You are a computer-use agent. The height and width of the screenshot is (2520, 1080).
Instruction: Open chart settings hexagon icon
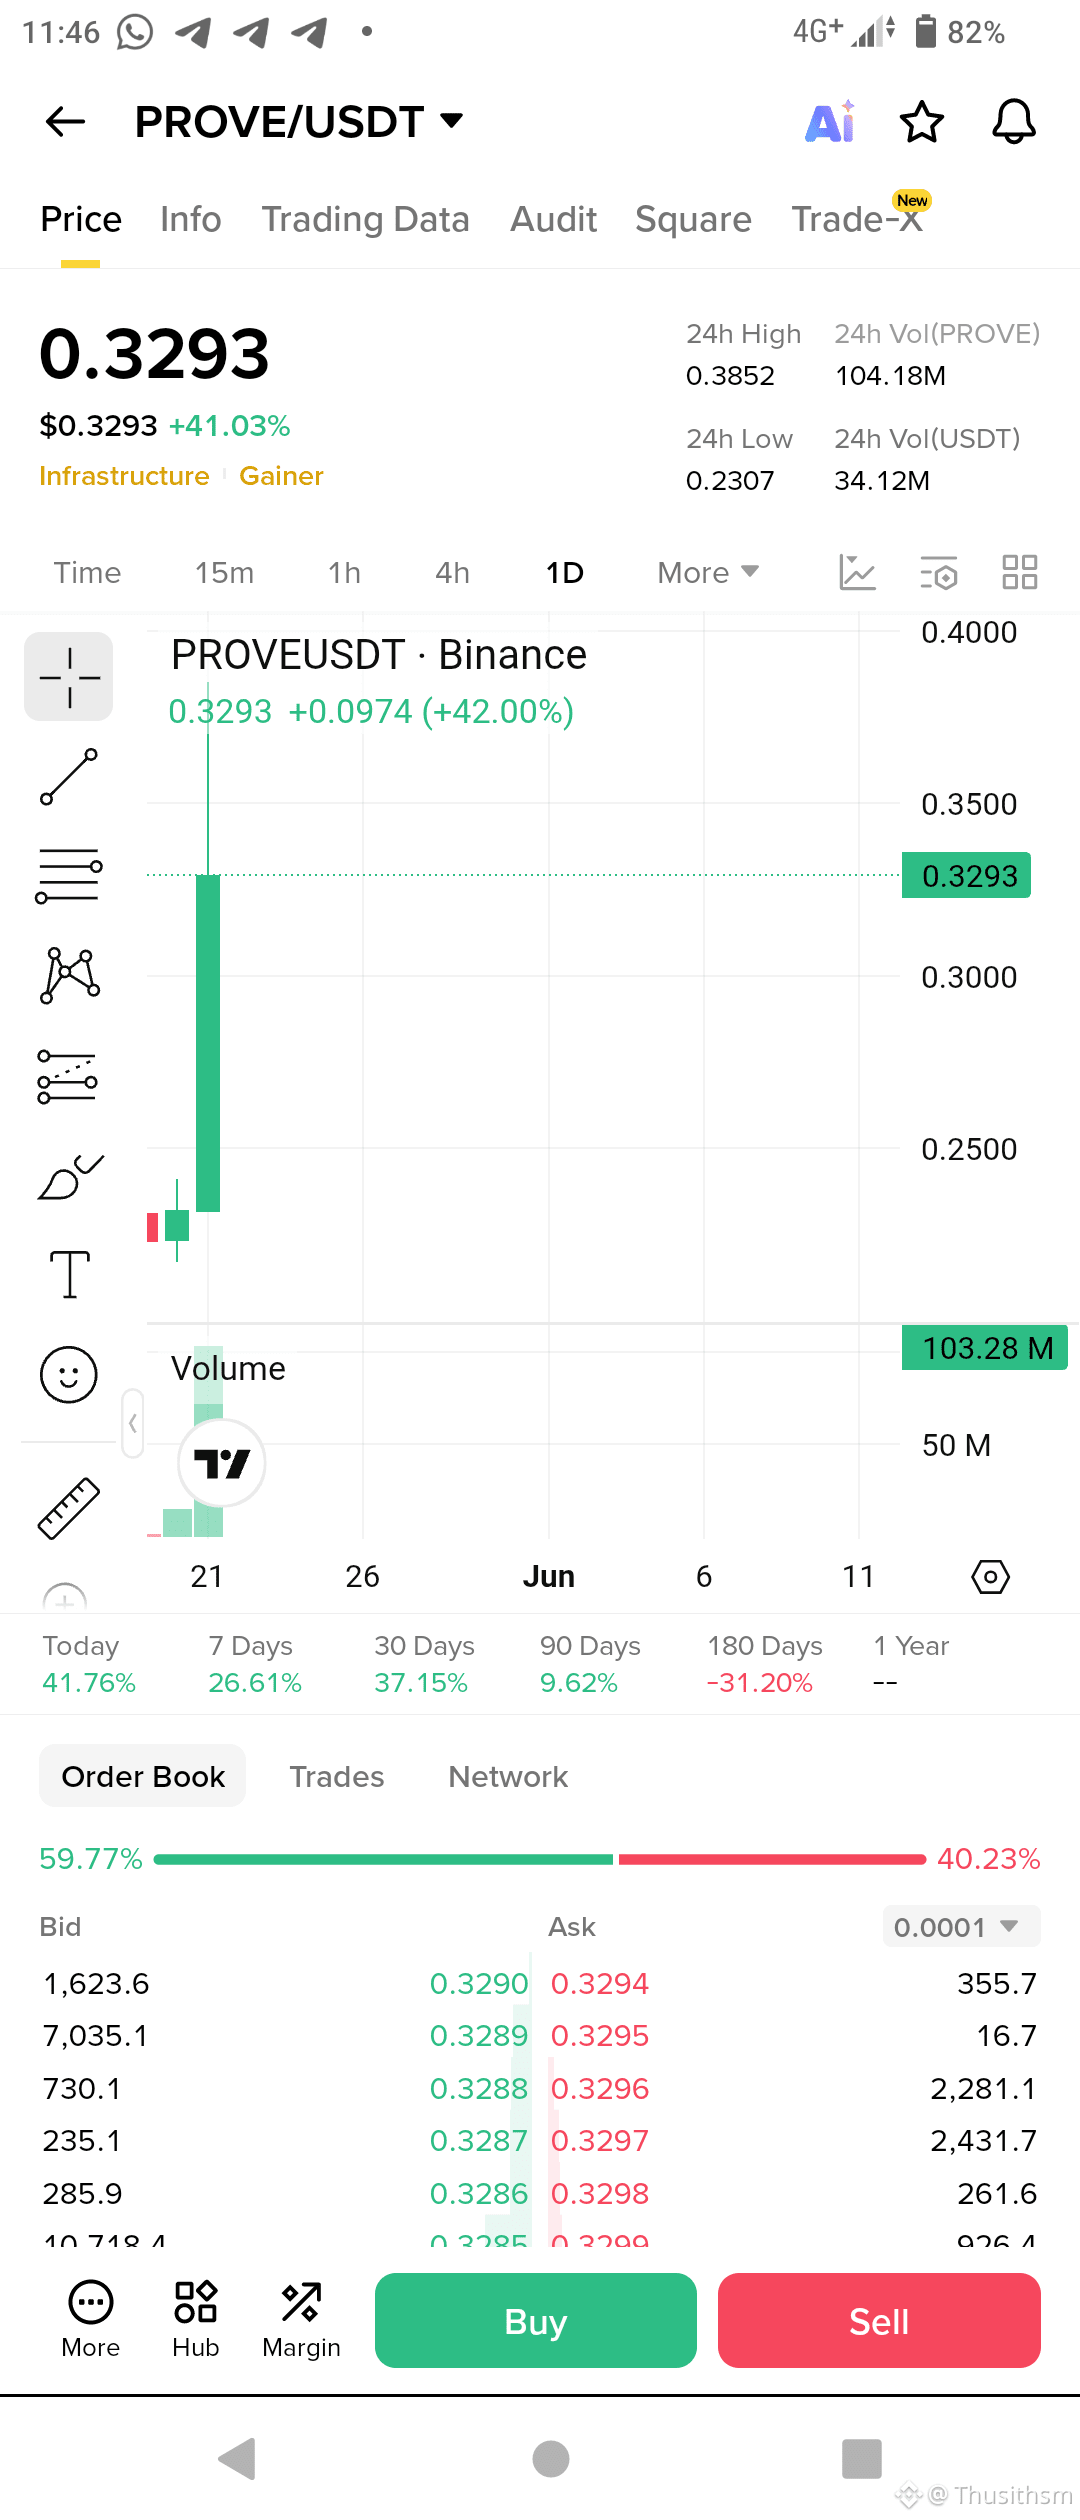click(x=990, y=1577)
